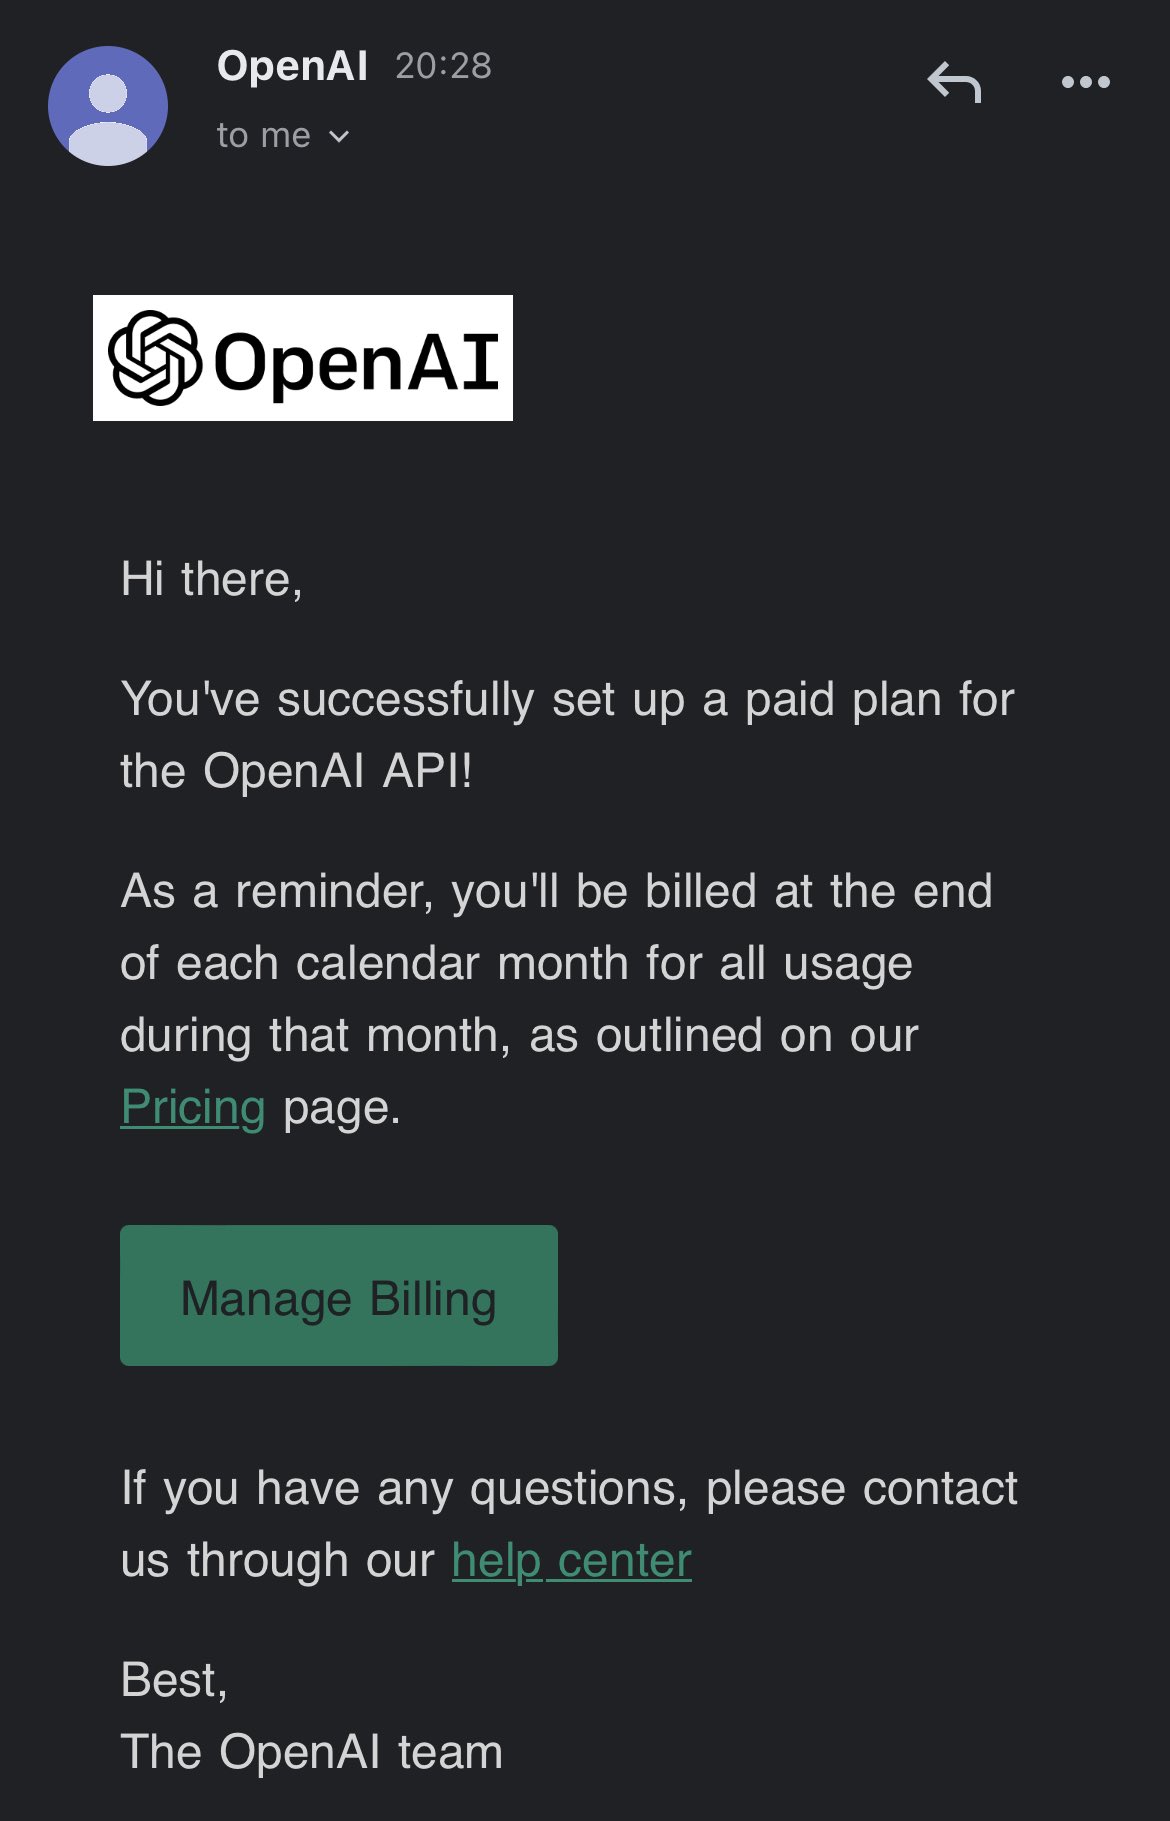Click "The OpenAI team" signature
Image resolution: width=1170 pixels, height=1821 pixels.
click(x=311, y=1752)
